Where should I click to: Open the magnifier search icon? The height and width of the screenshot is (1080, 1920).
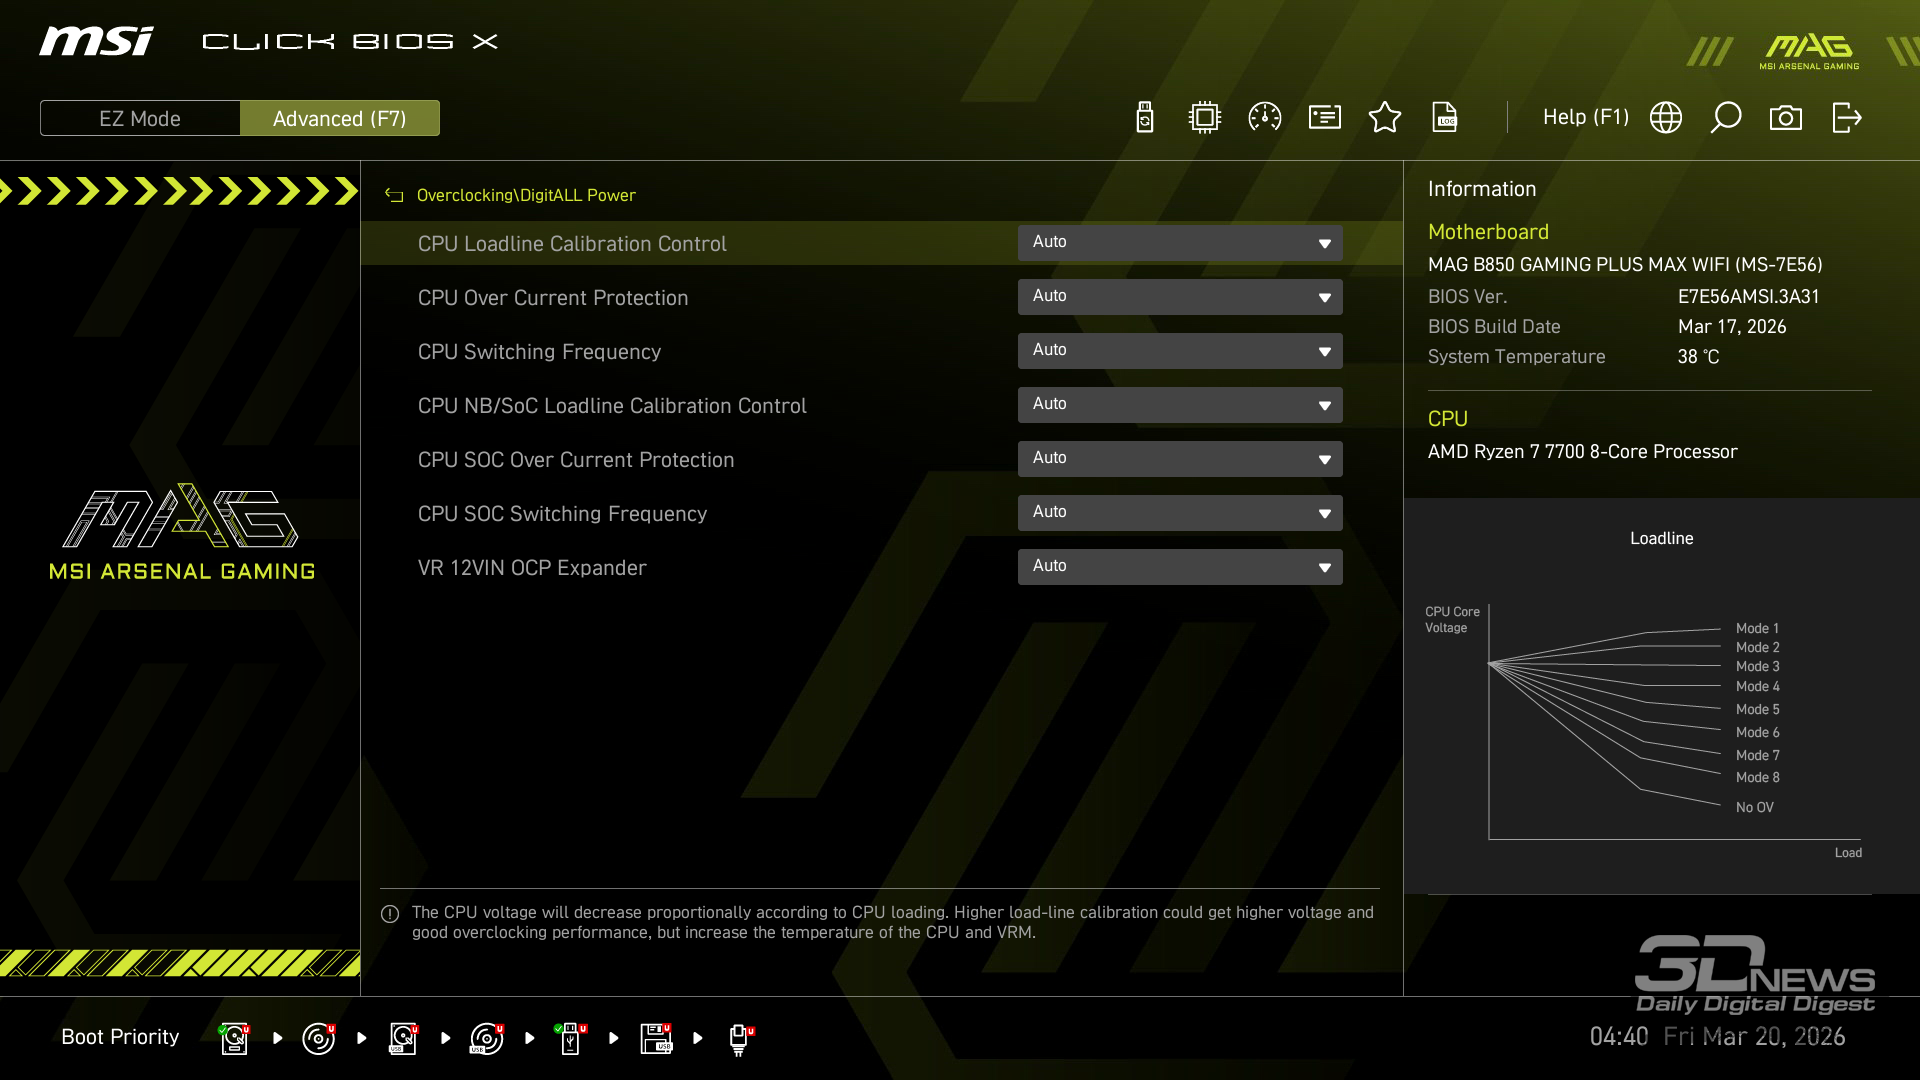pos(1726,117)
